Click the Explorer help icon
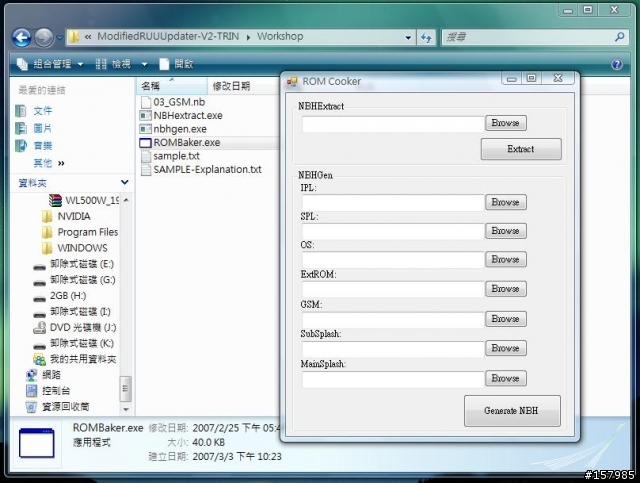Screen dimensions: 640x483 [617, 64]
